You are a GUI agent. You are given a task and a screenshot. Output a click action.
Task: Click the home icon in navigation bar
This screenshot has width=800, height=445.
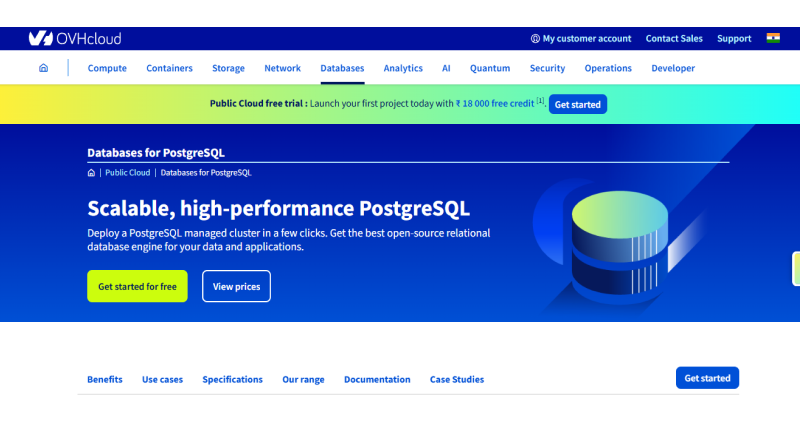(43, 68)
